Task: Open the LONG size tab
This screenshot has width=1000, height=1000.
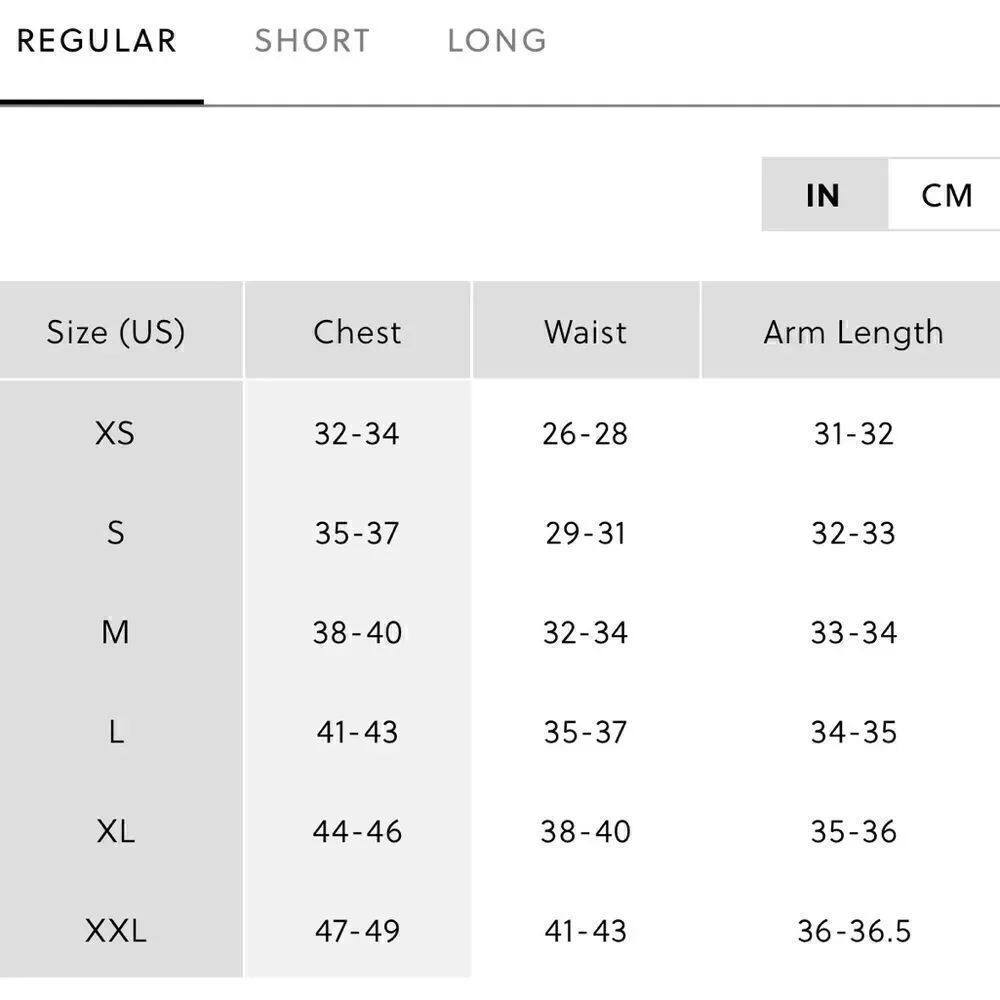Action: [497, 41]
